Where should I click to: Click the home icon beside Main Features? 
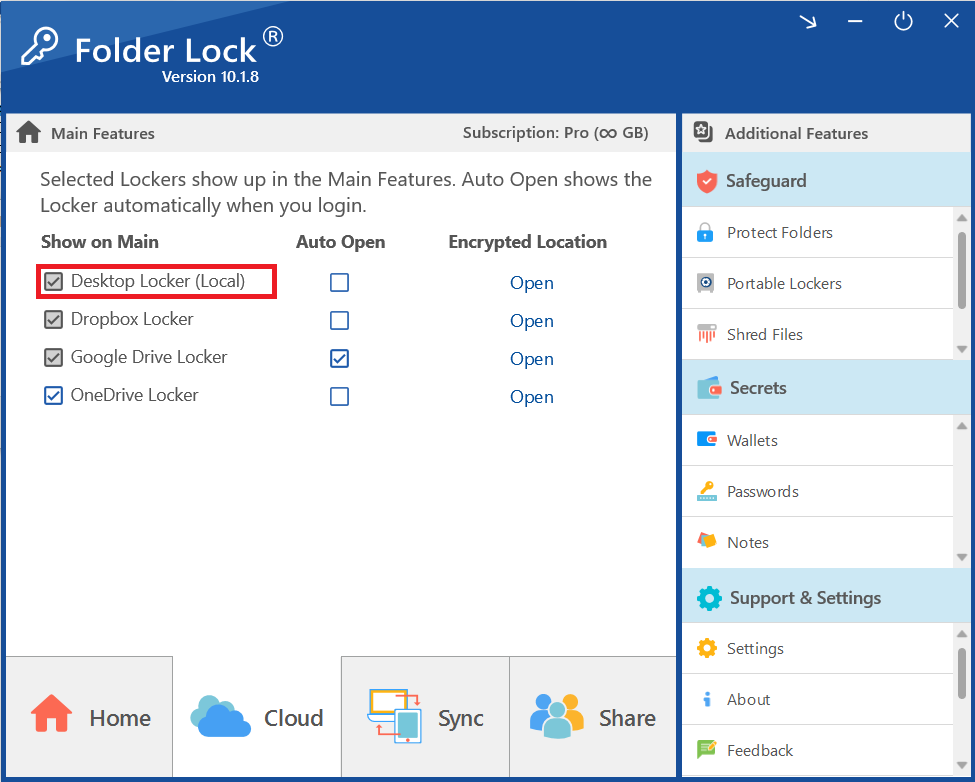(x=28, y=133)
